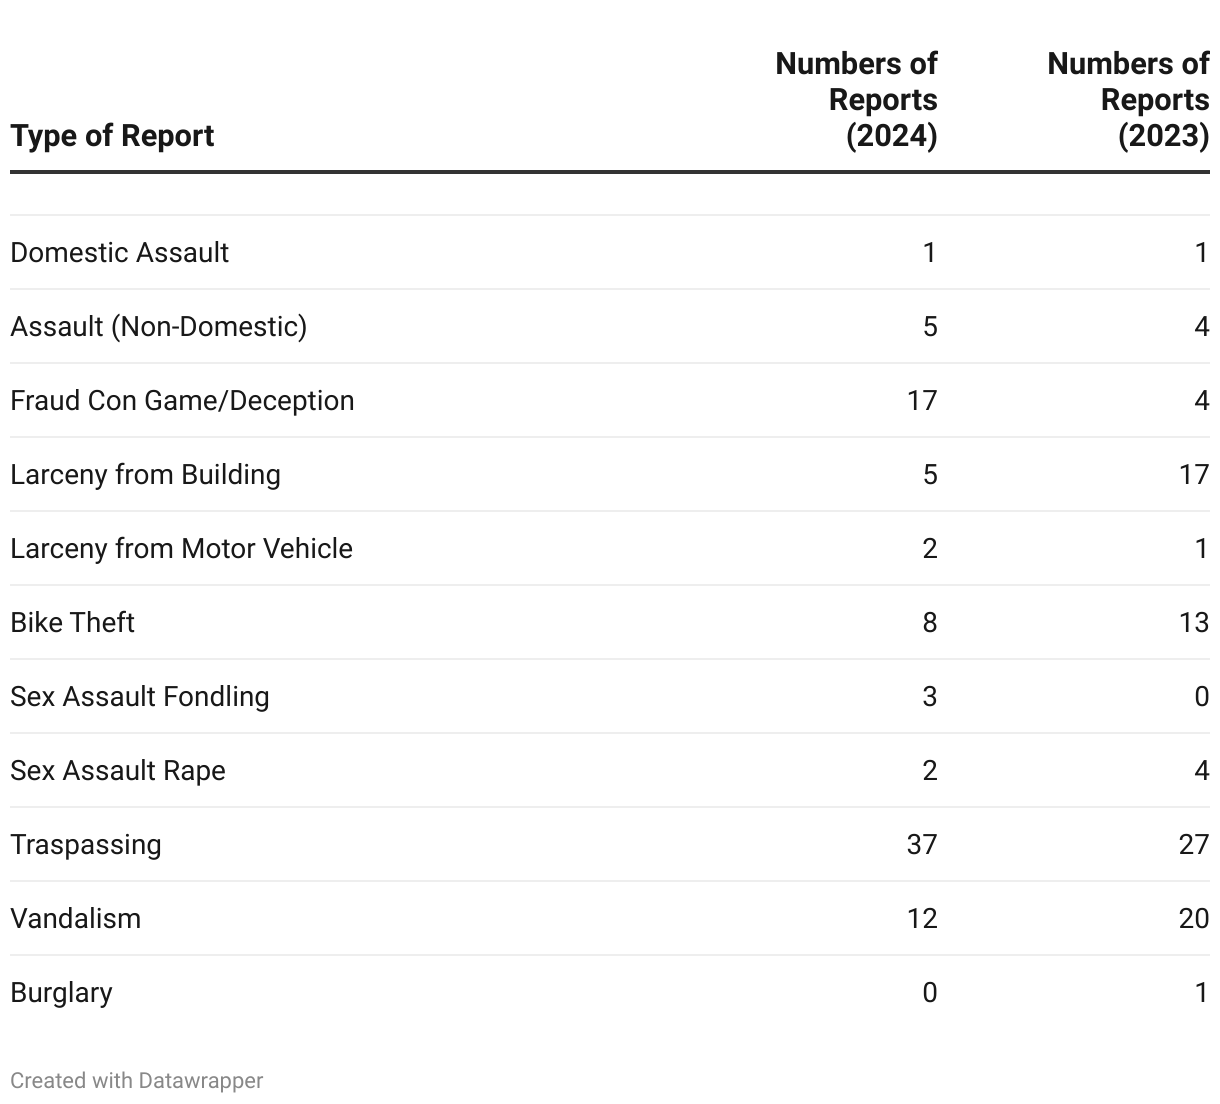Click the Larceny from Building row label
This screenshot has width=1220, height=1104.
(x=146, y=474)
